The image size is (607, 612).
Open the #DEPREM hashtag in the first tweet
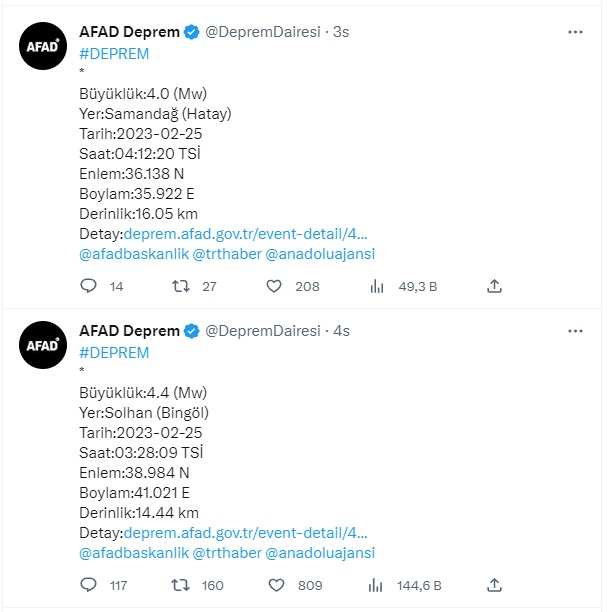113,53
